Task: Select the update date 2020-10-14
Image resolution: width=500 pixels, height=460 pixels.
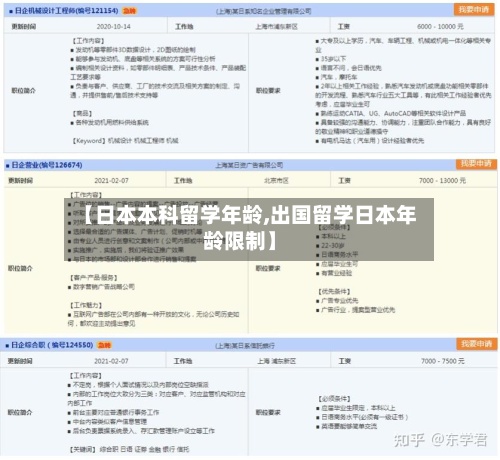Action: coord(113,26)
